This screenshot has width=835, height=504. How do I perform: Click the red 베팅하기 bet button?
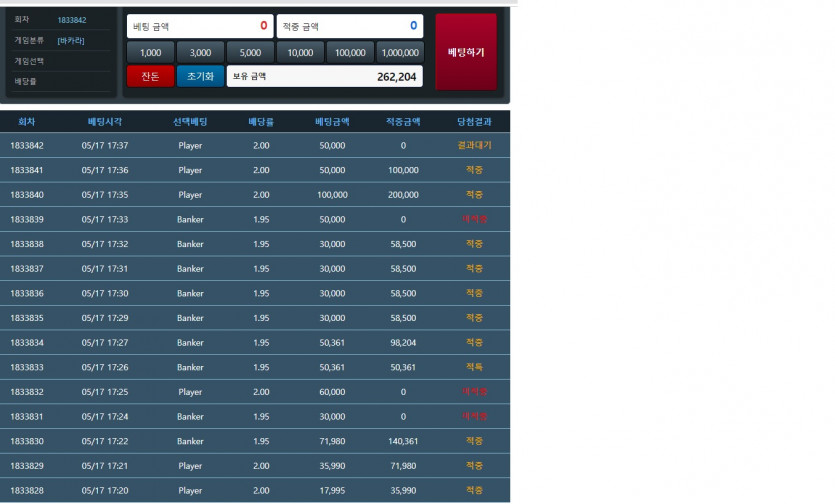[x=466, y=52]
